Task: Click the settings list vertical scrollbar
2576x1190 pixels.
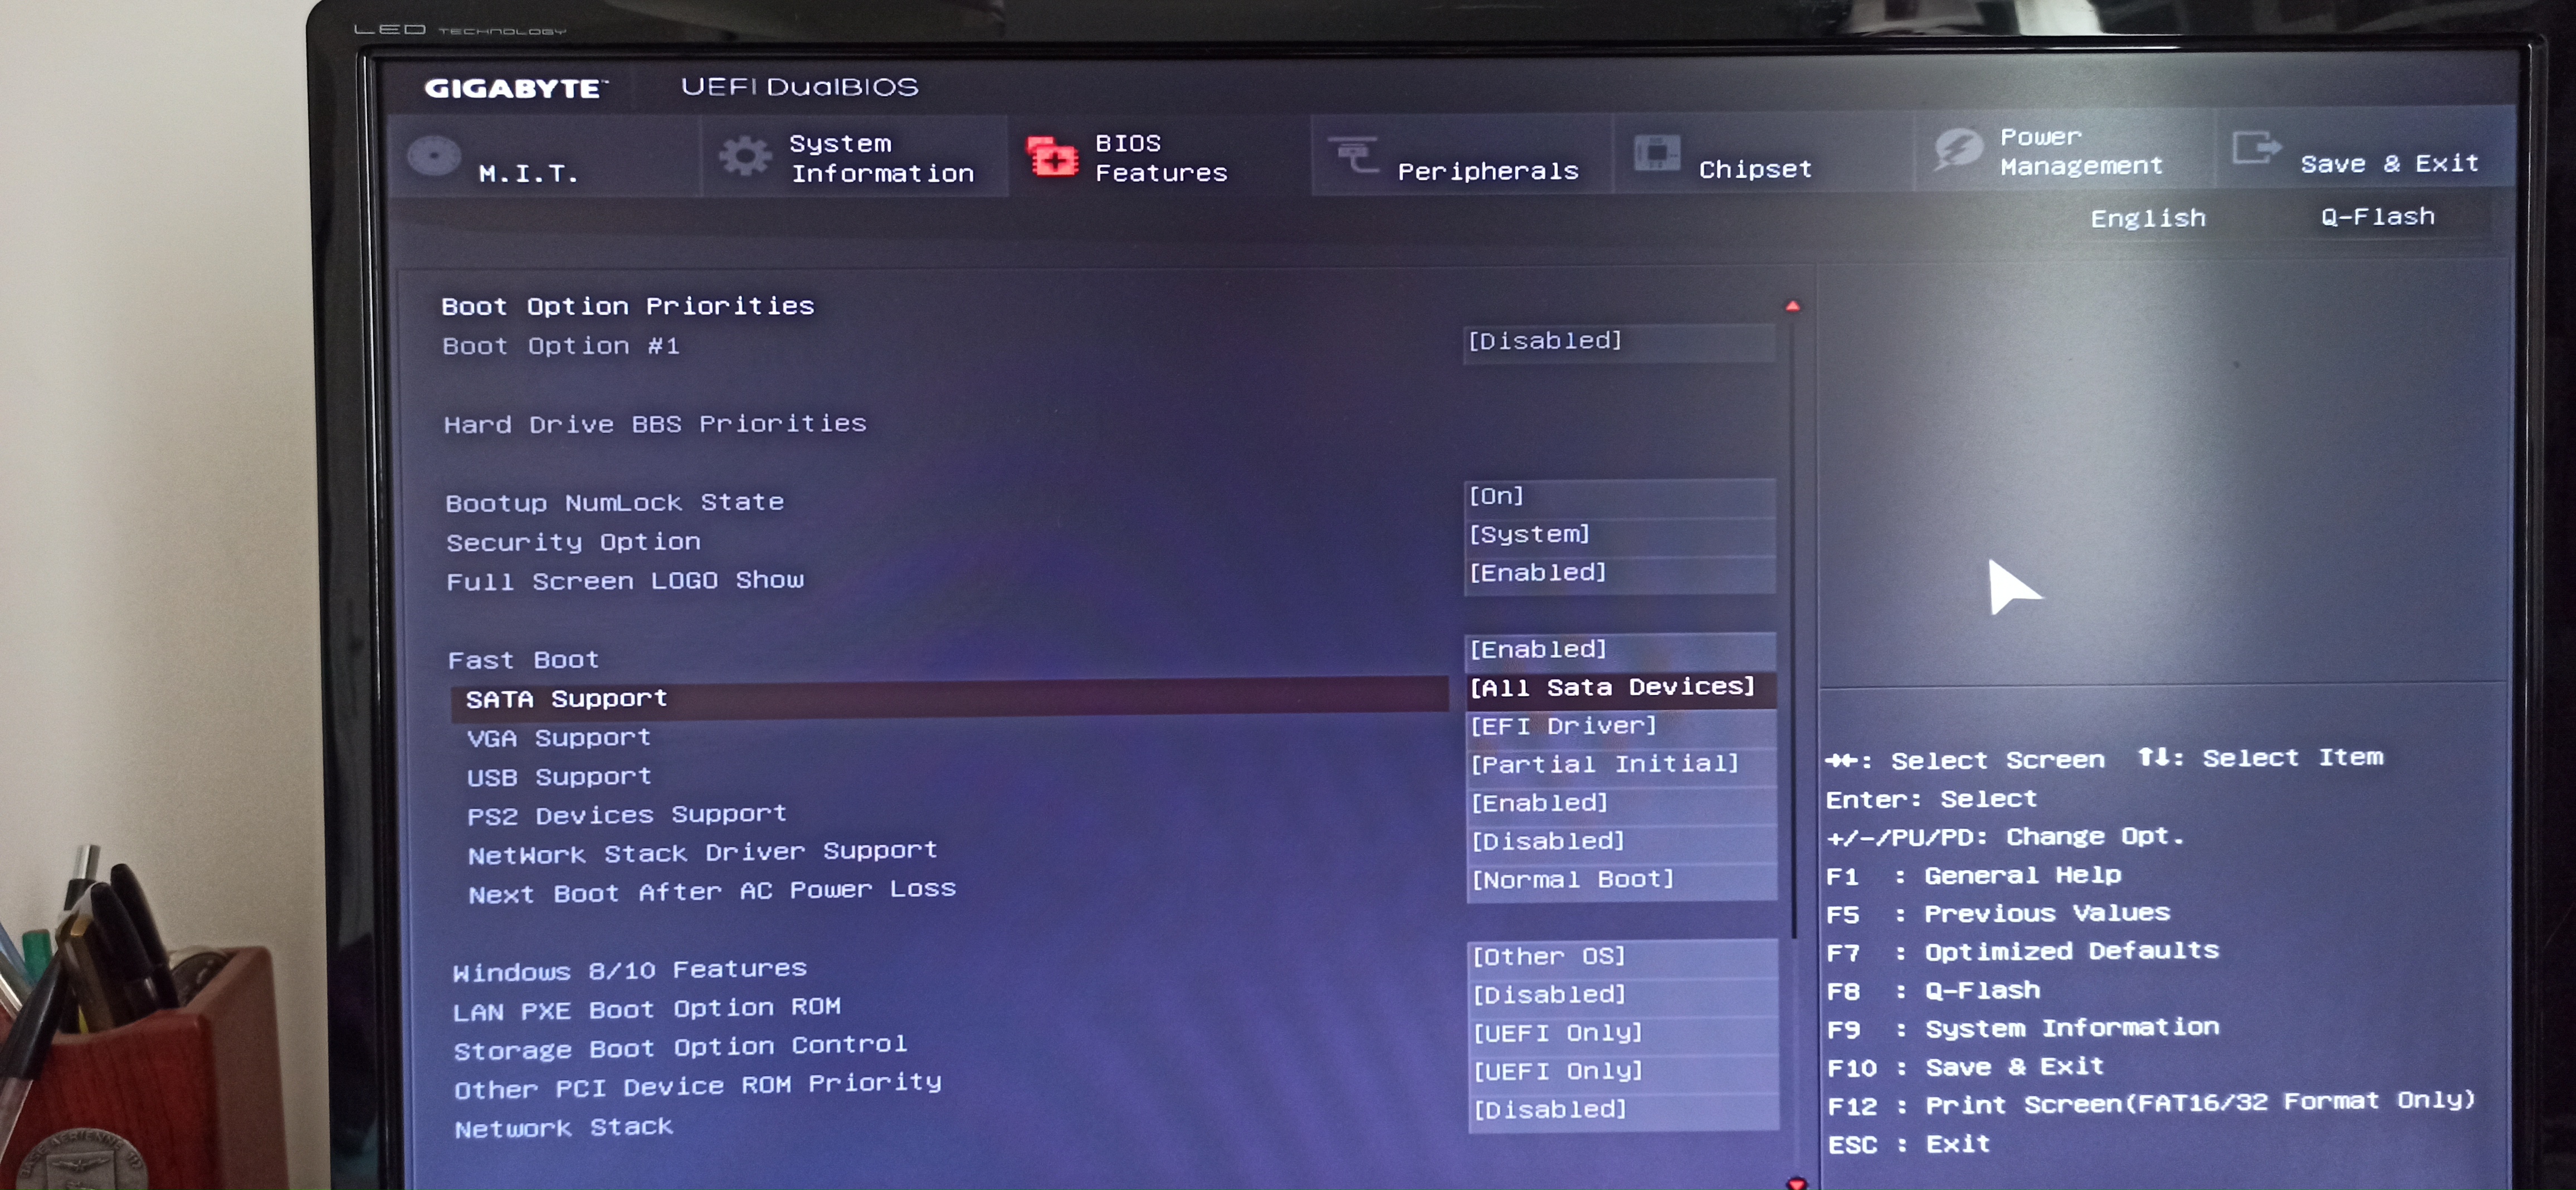Action: 1794,625
